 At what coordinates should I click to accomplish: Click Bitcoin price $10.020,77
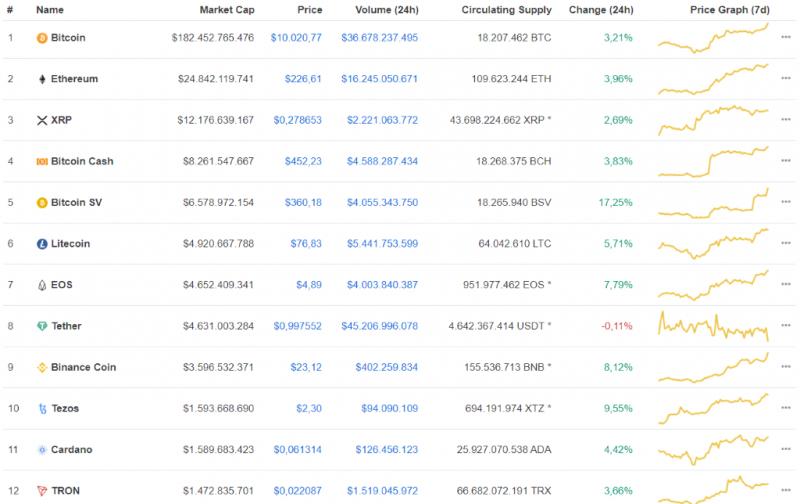point(296,38)
